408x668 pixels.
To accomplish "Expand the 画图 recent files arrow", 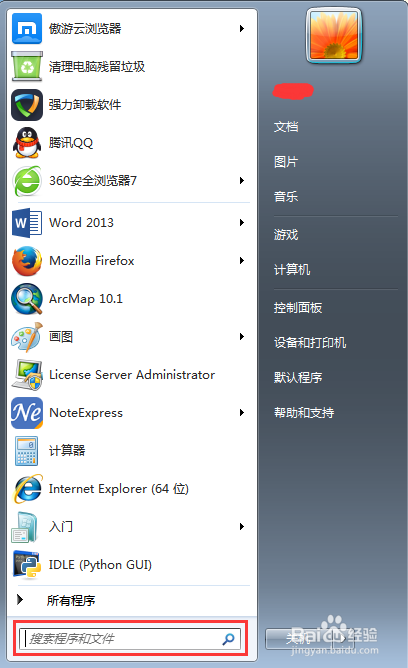I will (x=242, y=337).
